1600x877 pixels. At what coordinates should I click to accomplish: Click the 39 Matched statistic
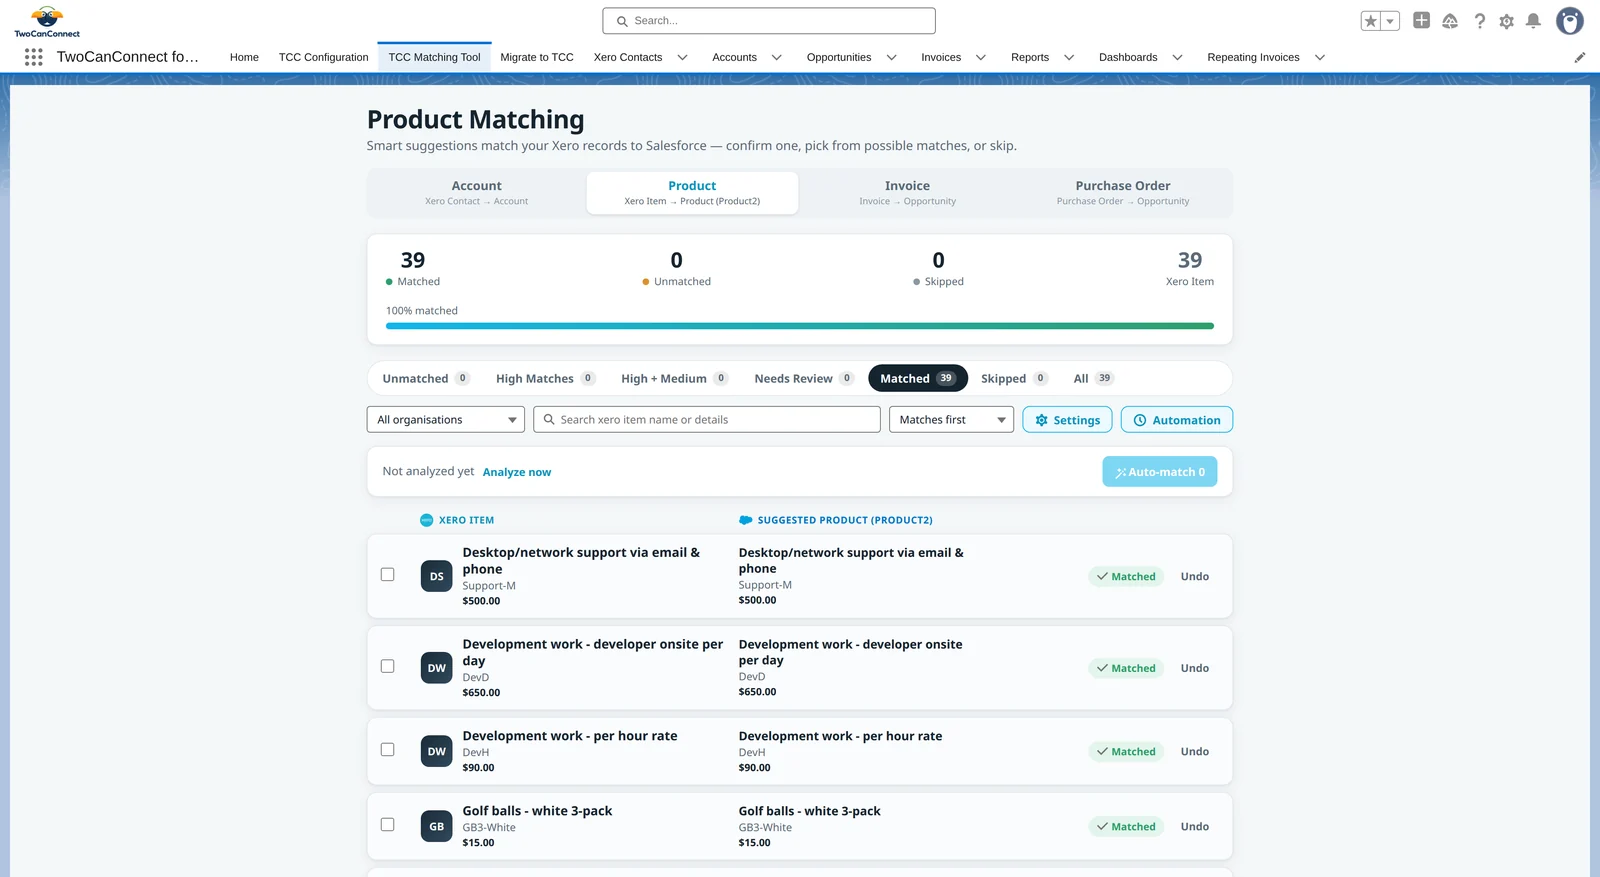coord(413,269)
